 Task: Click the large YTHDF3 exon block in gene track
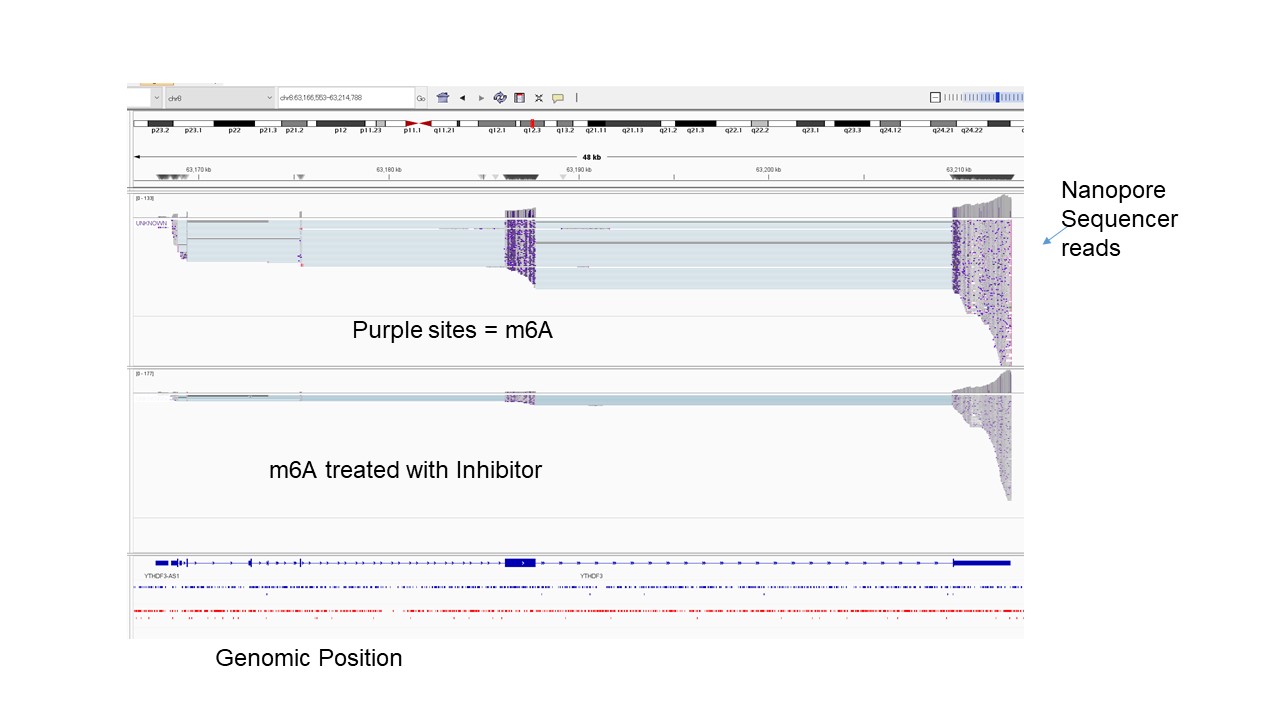520,563
